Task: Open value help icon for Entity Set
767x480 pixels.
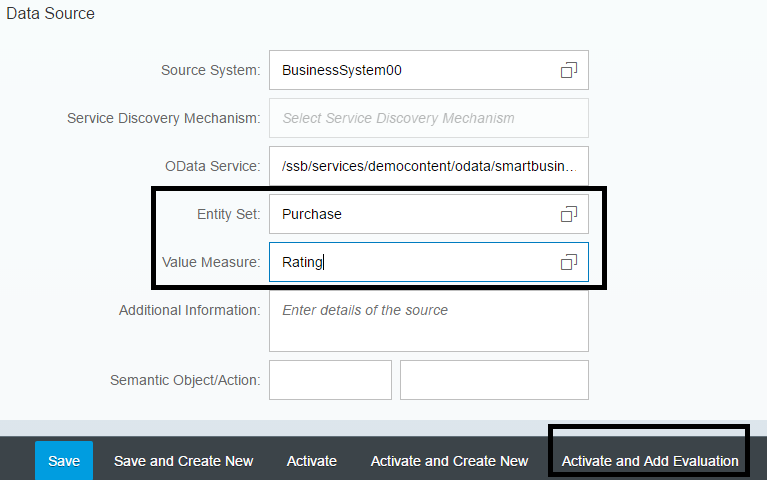Action: [x=568, y=214]
